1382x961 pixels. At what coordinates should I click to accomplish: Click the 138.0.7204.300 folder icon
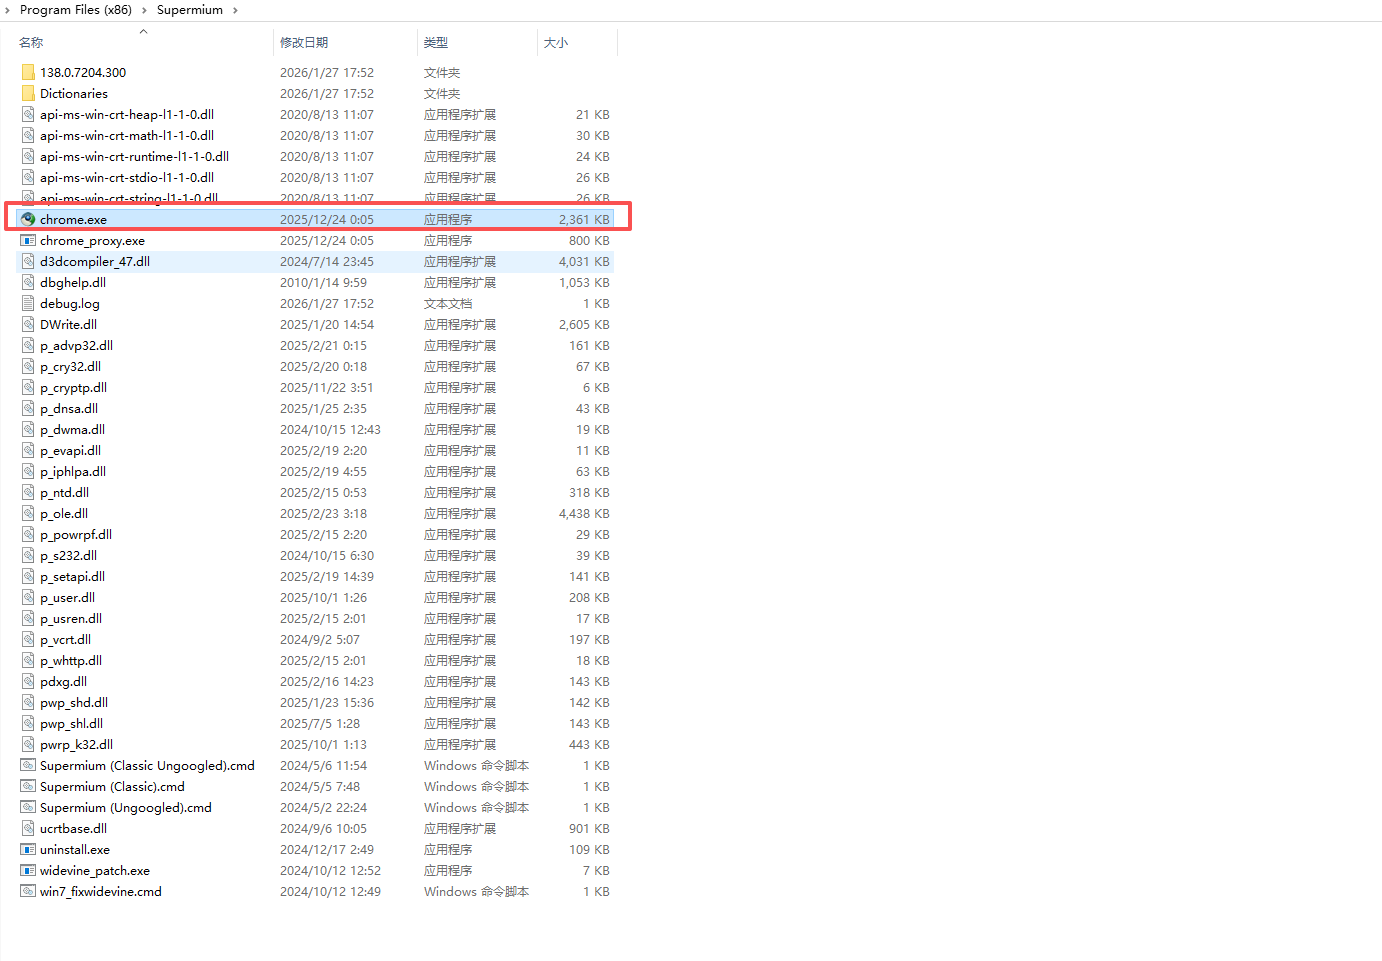coord(28,72)
